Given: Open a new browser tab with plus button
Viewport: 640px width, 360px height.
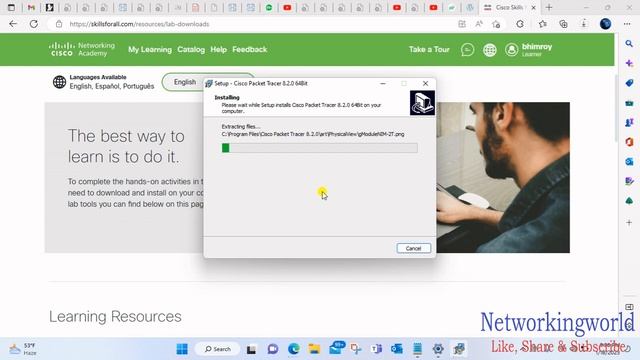Looking at the screenshot, I should (549, 7).
